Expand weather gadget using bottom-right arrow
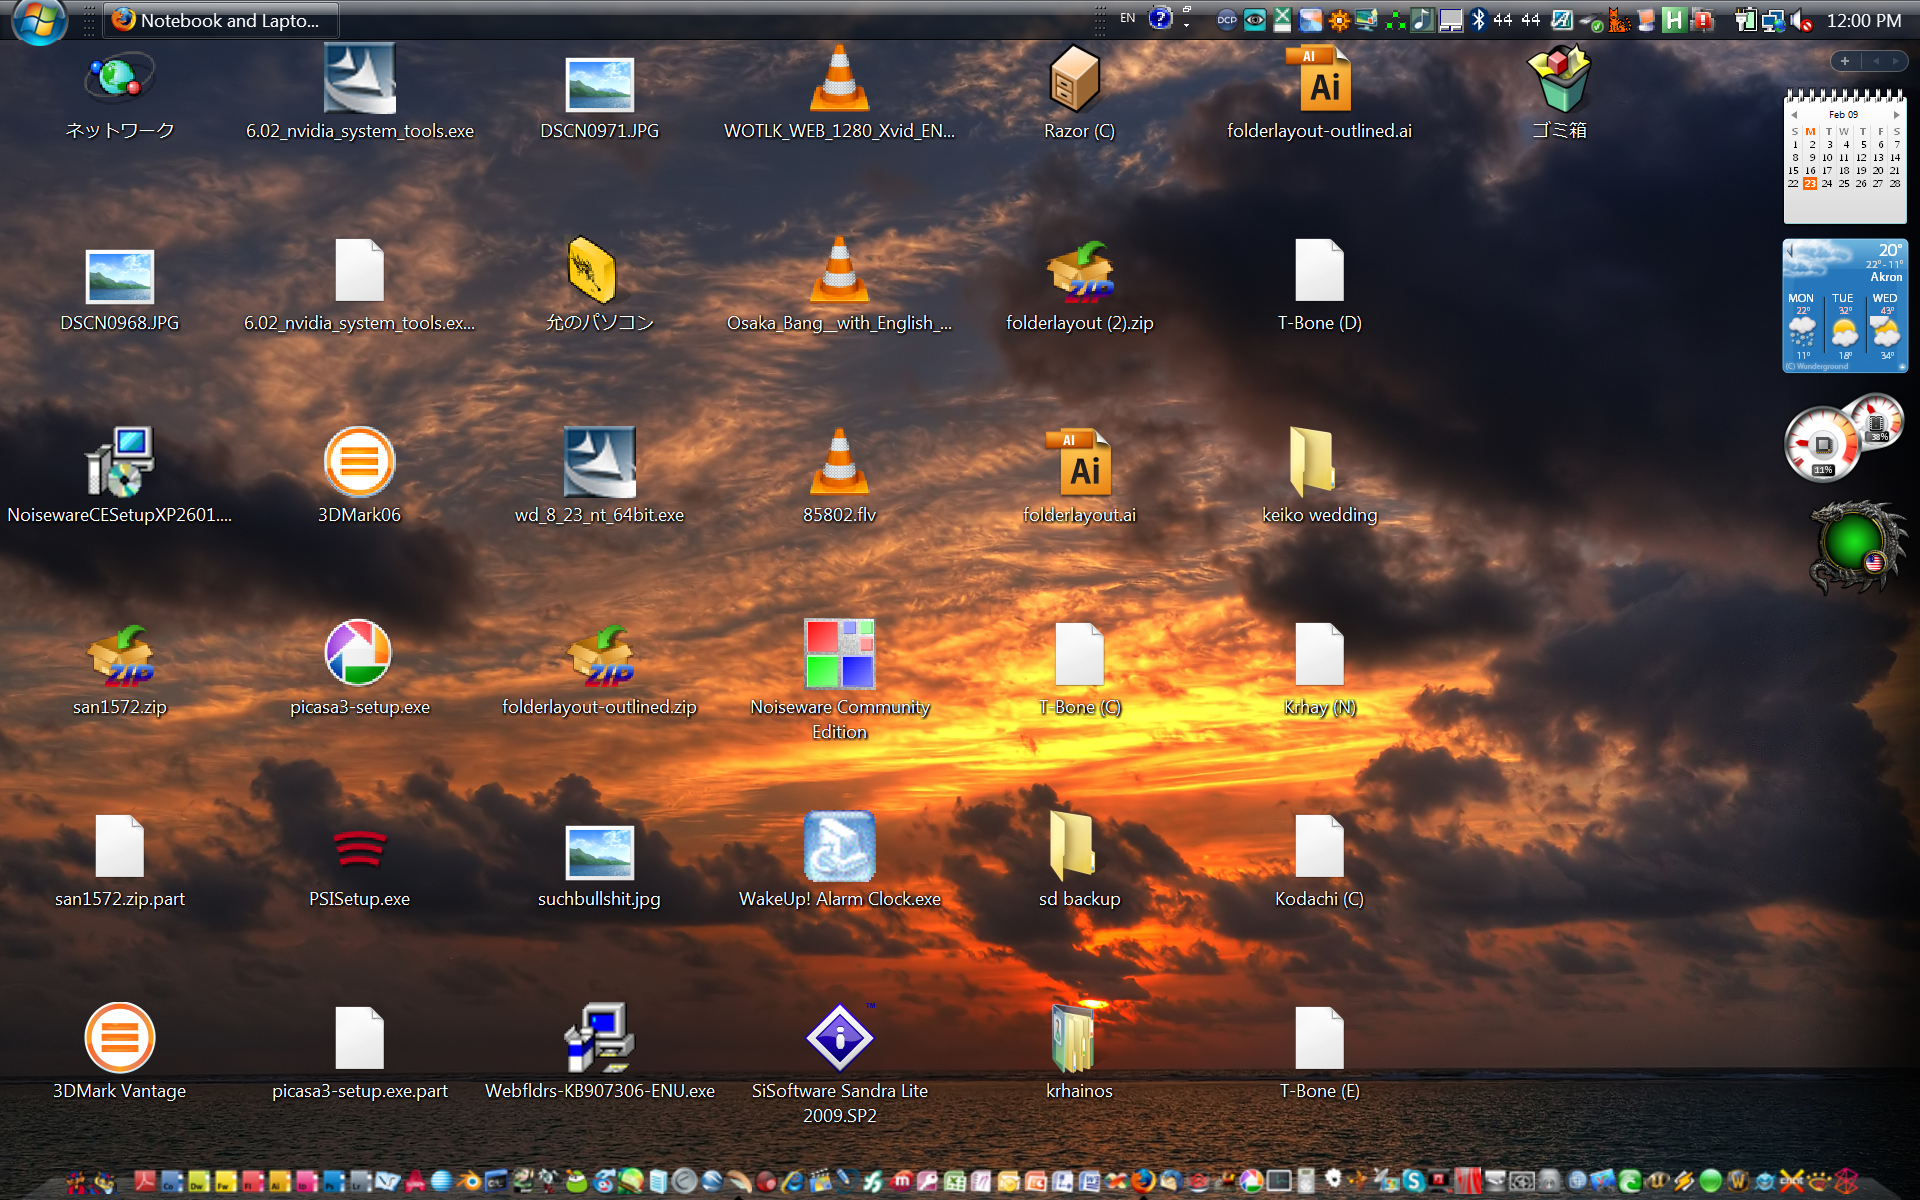Screen dimensions: 1920x1200 tap(1900, 367)
